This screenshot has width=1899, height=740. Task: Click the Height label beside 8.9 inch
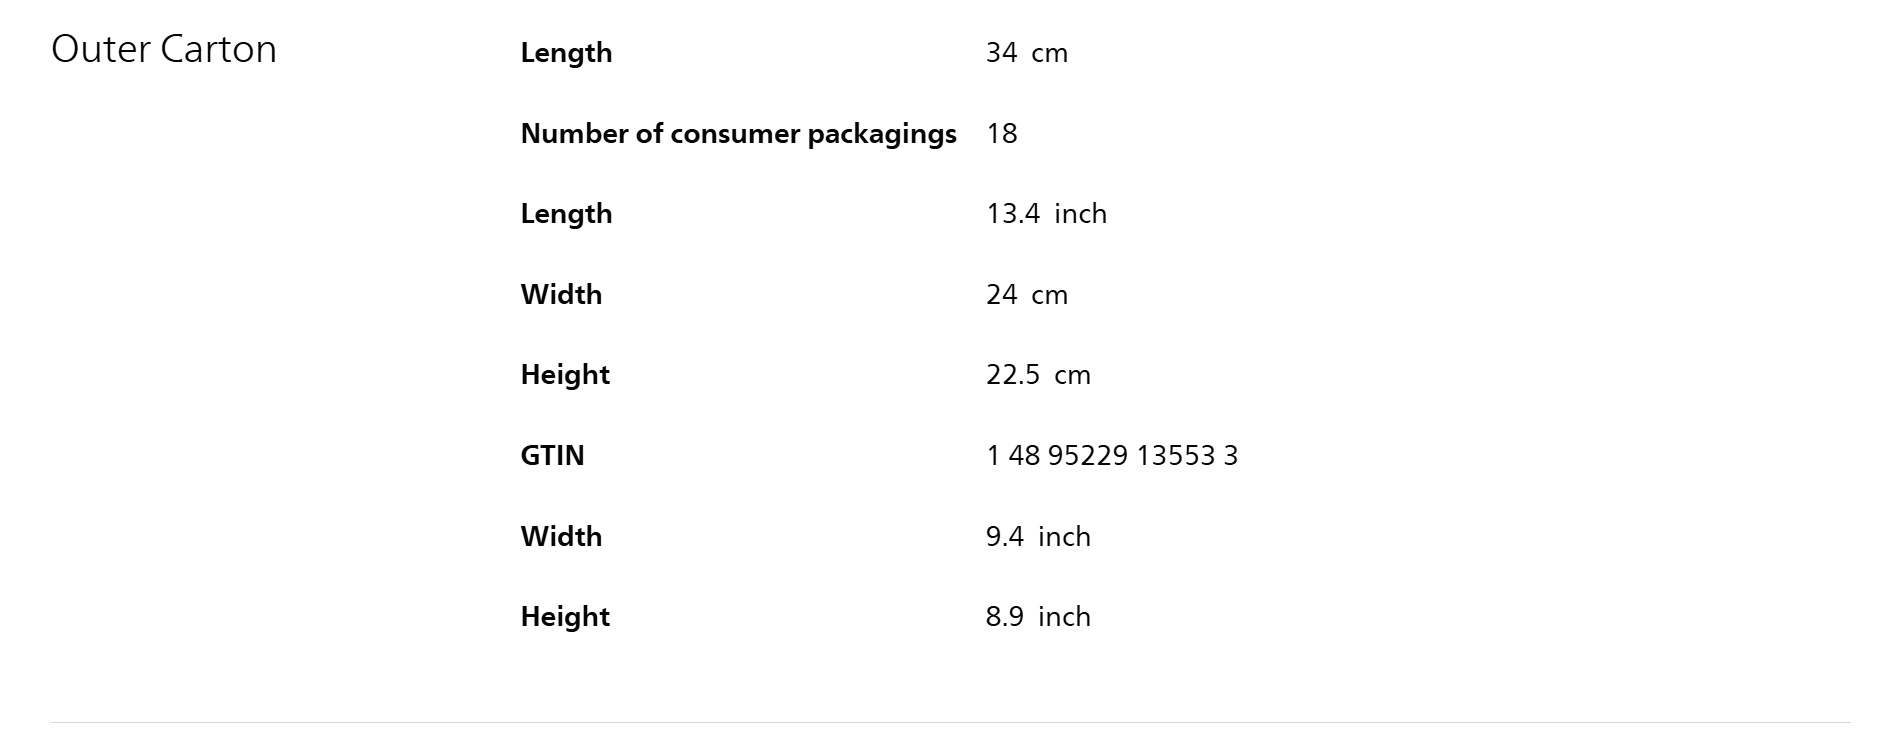pos(565,617)
